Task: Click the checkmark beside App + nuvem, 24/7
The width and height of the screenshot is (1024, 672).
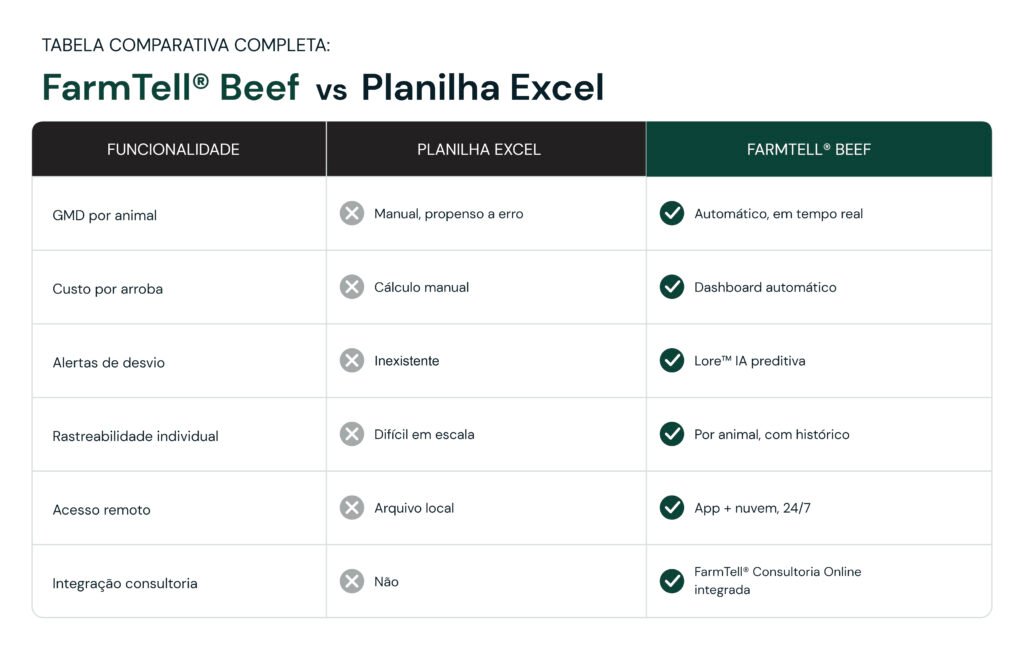Action: [671, 507]
